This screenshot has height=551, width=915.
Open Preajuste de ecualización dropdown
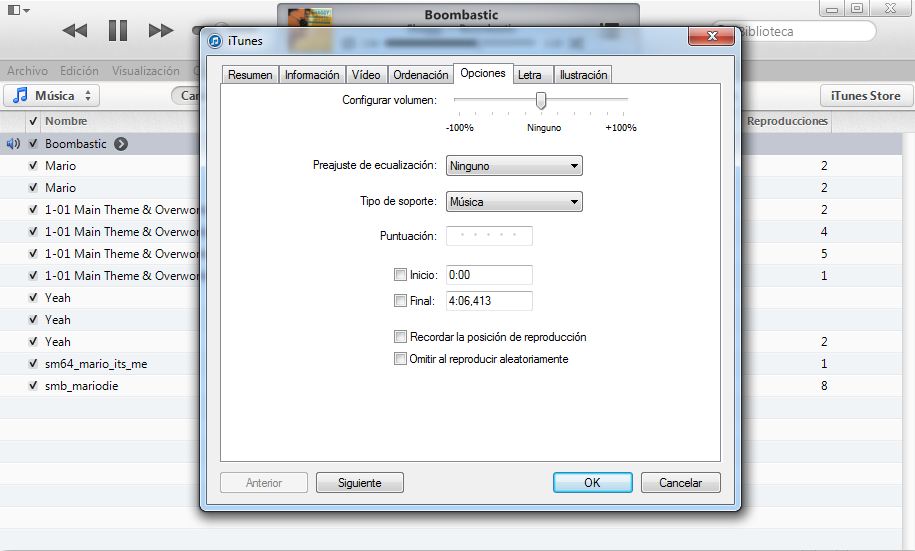514,166
